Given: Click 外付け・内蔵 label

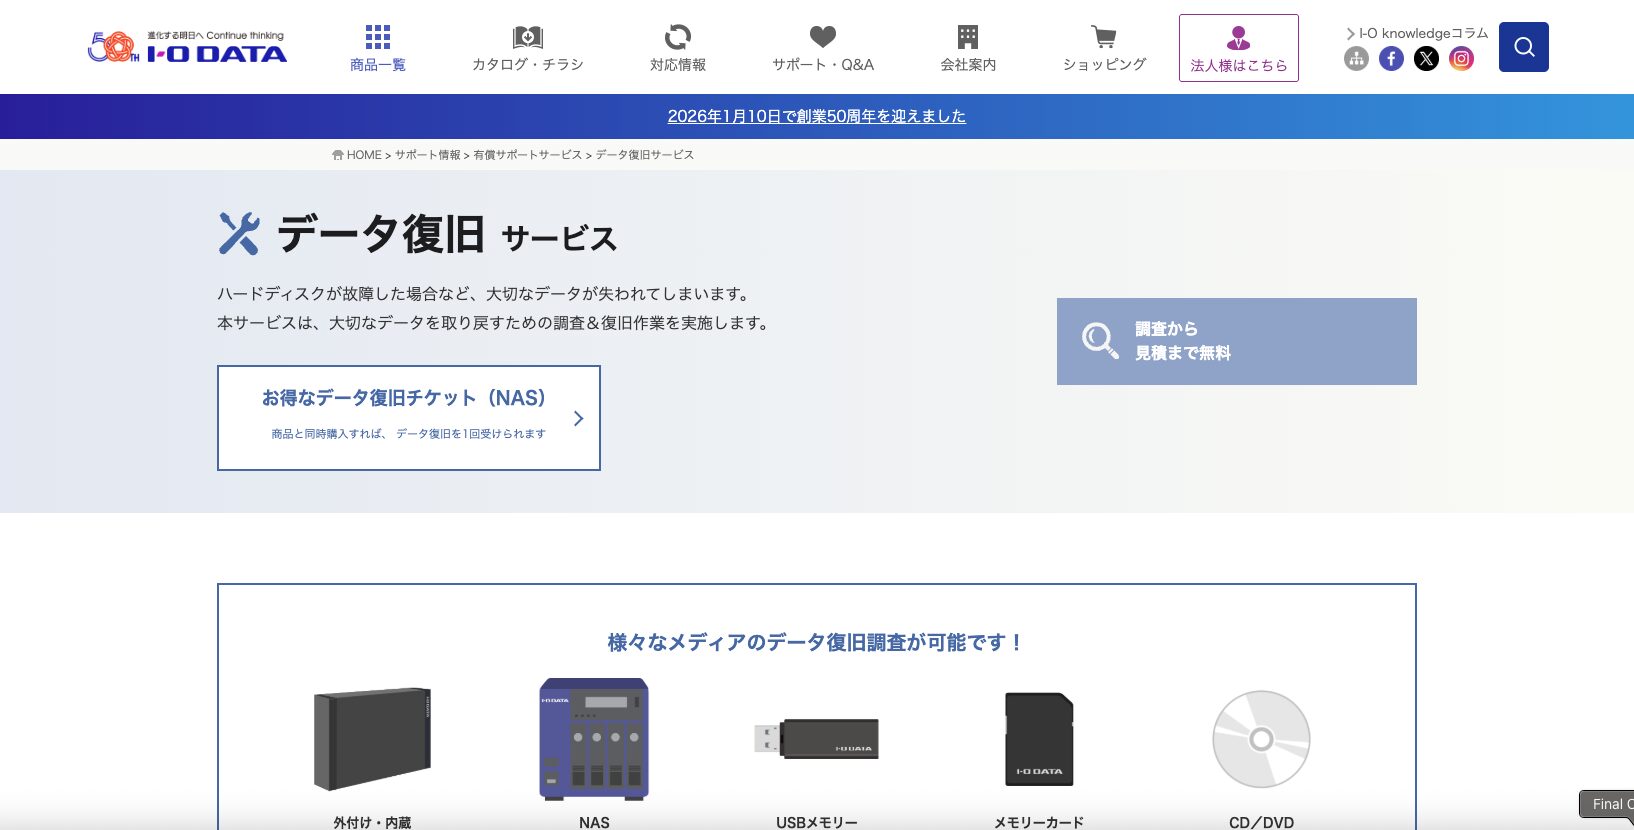Looking at the screenshot, I should coord(373,822).
